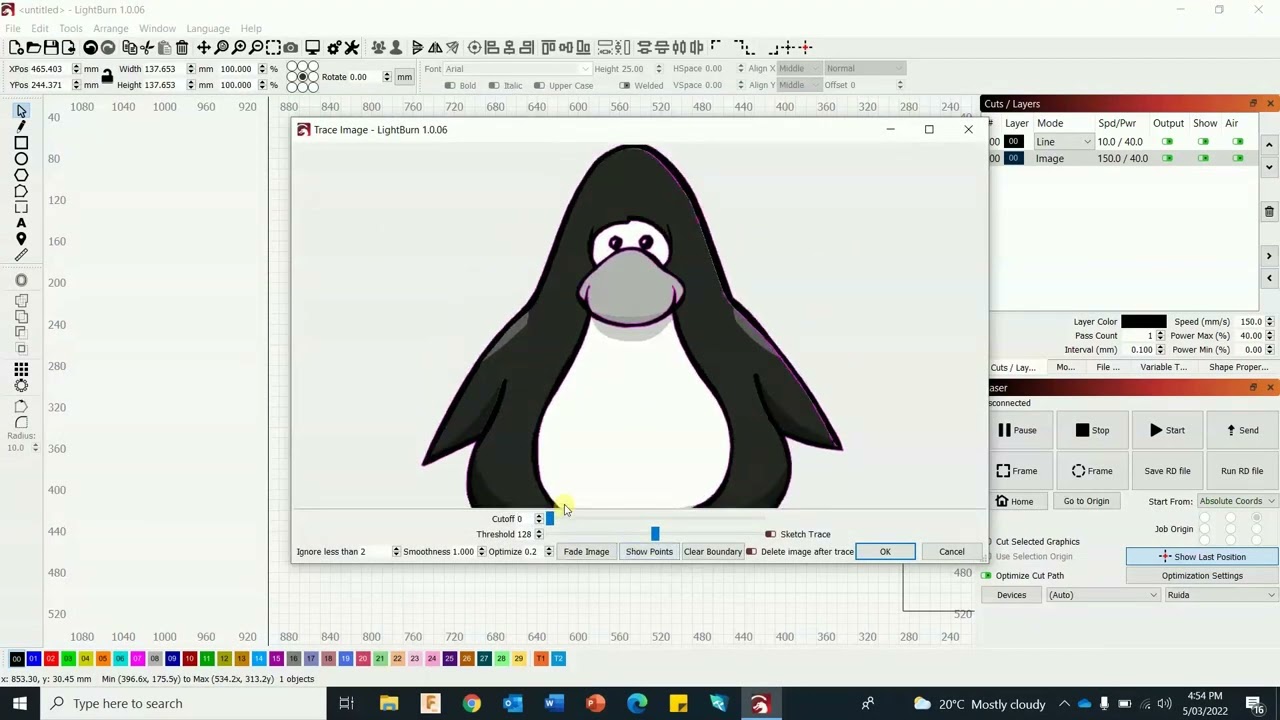The width and height of the screenshot is (1280, 720).
Task: Select the Position Laser marker tool
Action: click(x=21, y=239)
